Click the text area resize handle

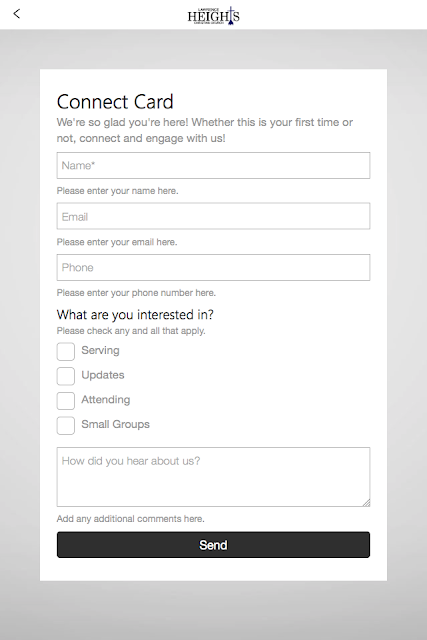(366, 502)
